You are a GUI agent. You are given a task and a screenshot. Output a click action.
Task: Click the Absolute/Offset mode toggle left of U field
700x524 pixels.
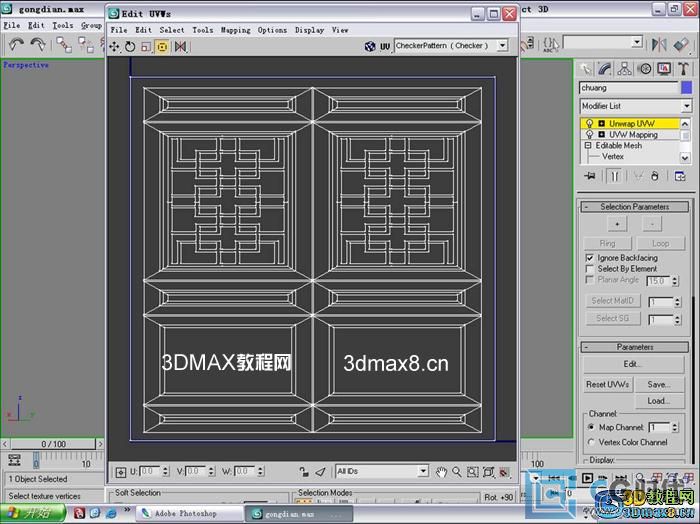click(x=121, y=472)
